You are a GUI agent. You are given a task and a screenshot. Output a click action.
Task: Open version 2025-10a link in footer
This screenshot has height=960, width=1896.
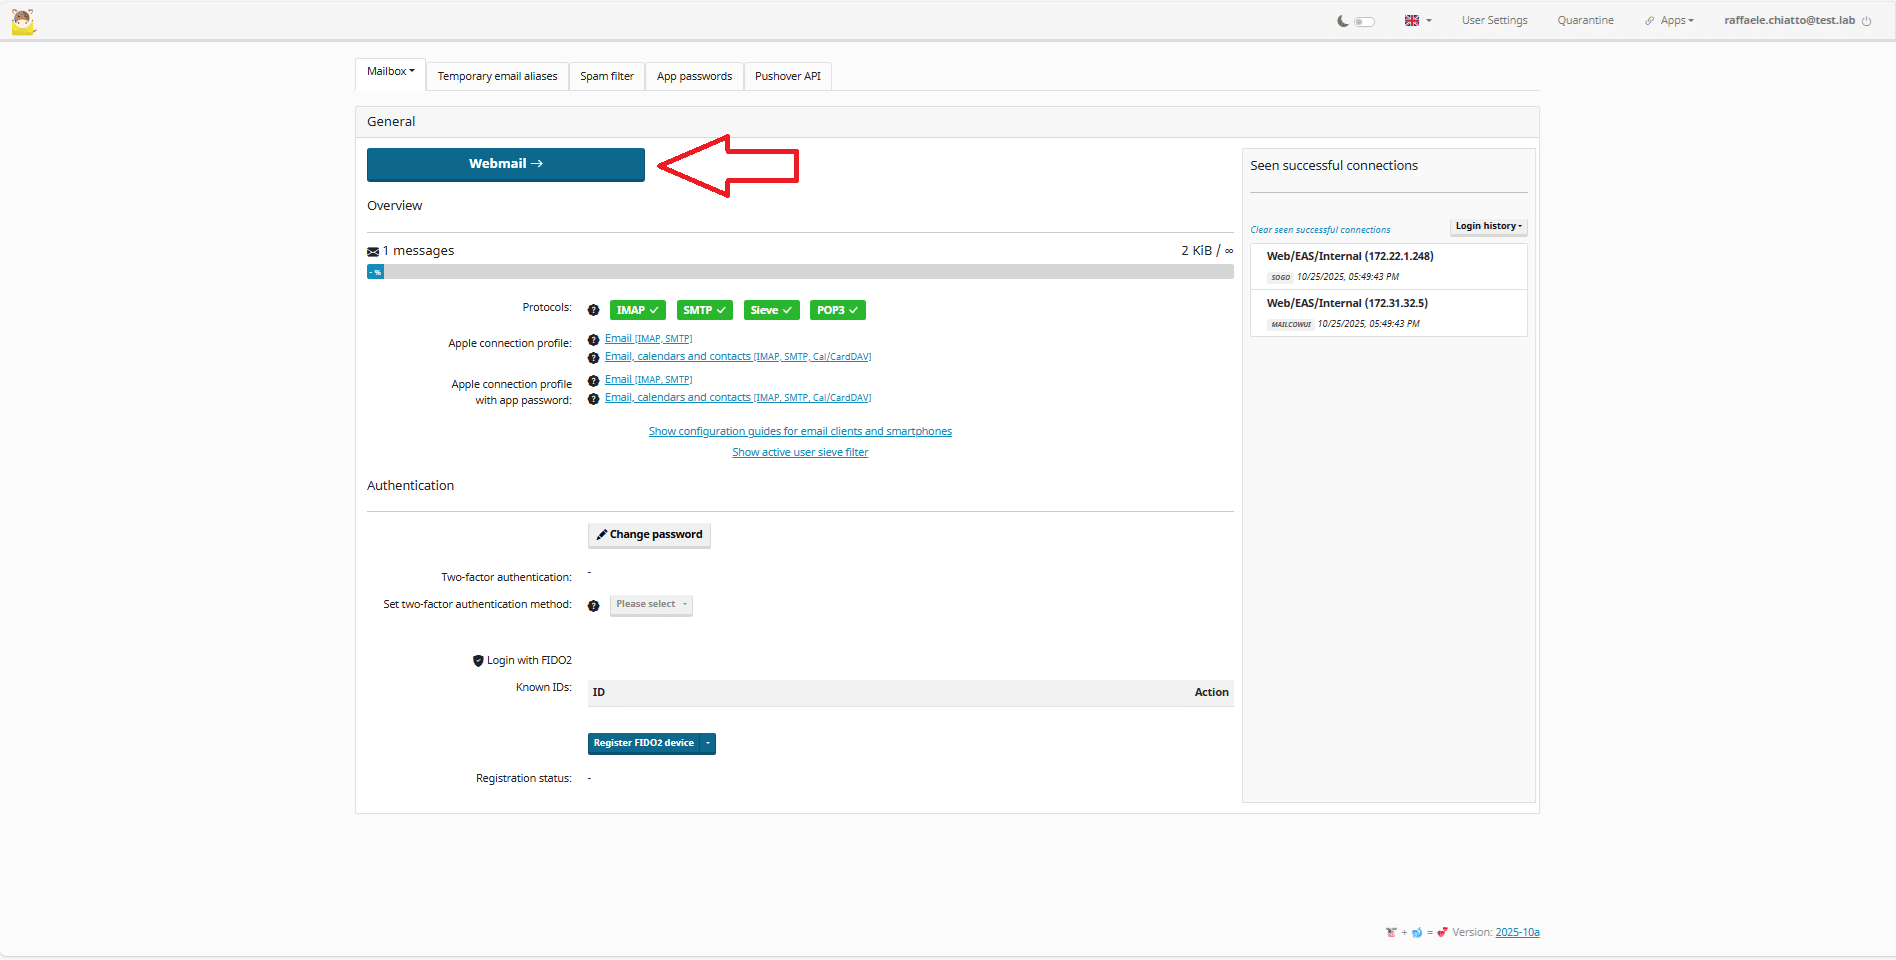[x=1517, y=932]
